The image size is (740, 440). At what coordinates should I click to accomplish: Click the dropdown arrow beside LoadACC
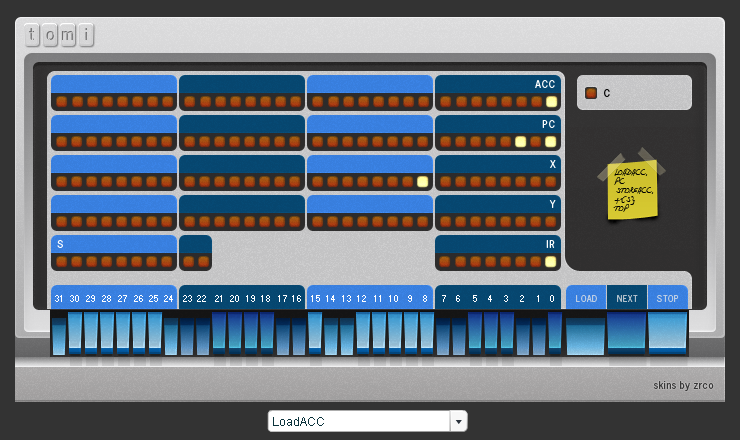[459, 421]
